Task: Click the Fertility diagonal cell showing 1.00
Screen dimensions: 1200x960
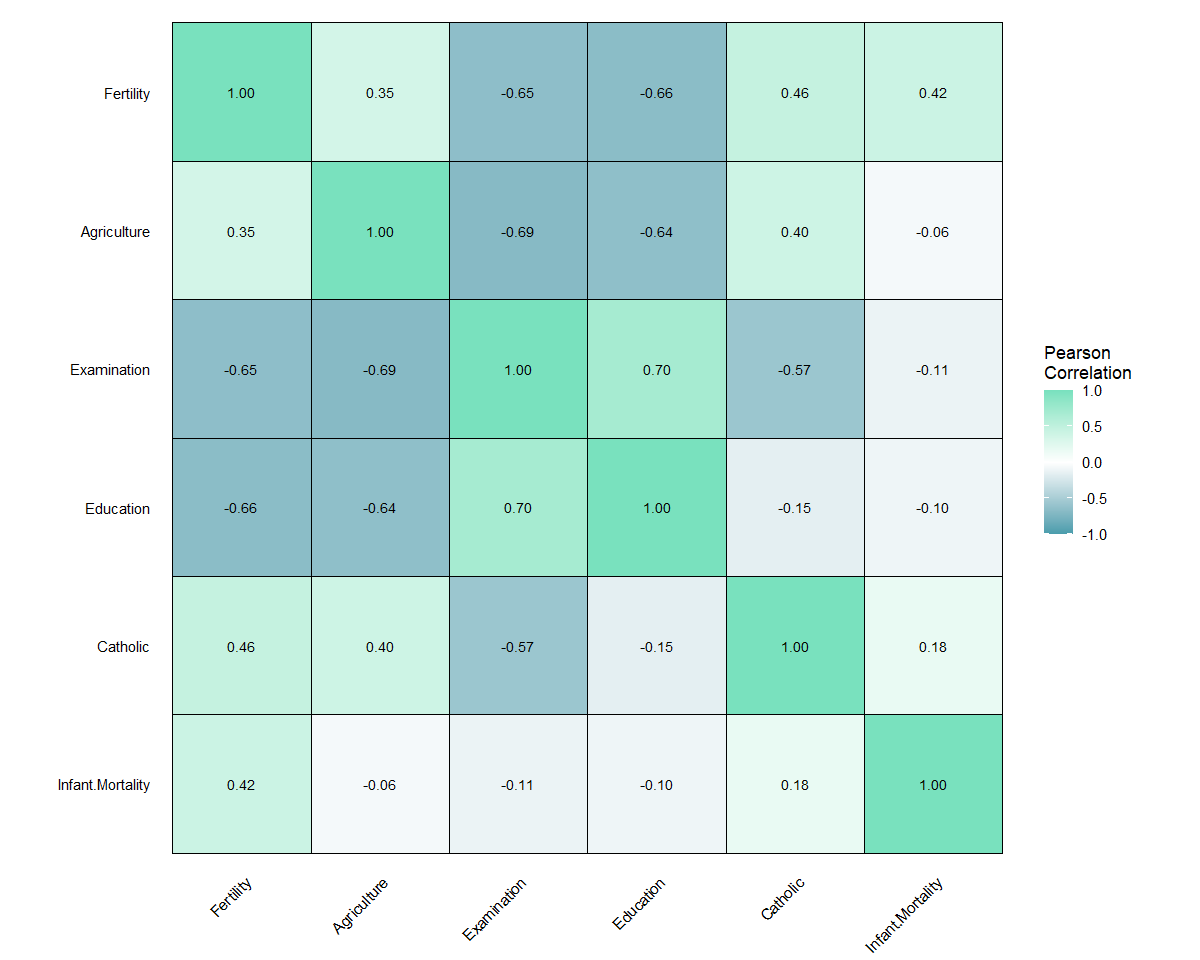Action: click(x=241, y=92)
